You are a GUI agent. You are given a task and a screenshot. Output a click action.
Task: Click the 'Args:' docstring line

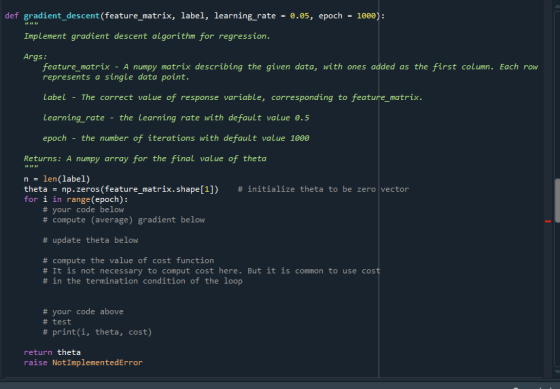point(35,56)
